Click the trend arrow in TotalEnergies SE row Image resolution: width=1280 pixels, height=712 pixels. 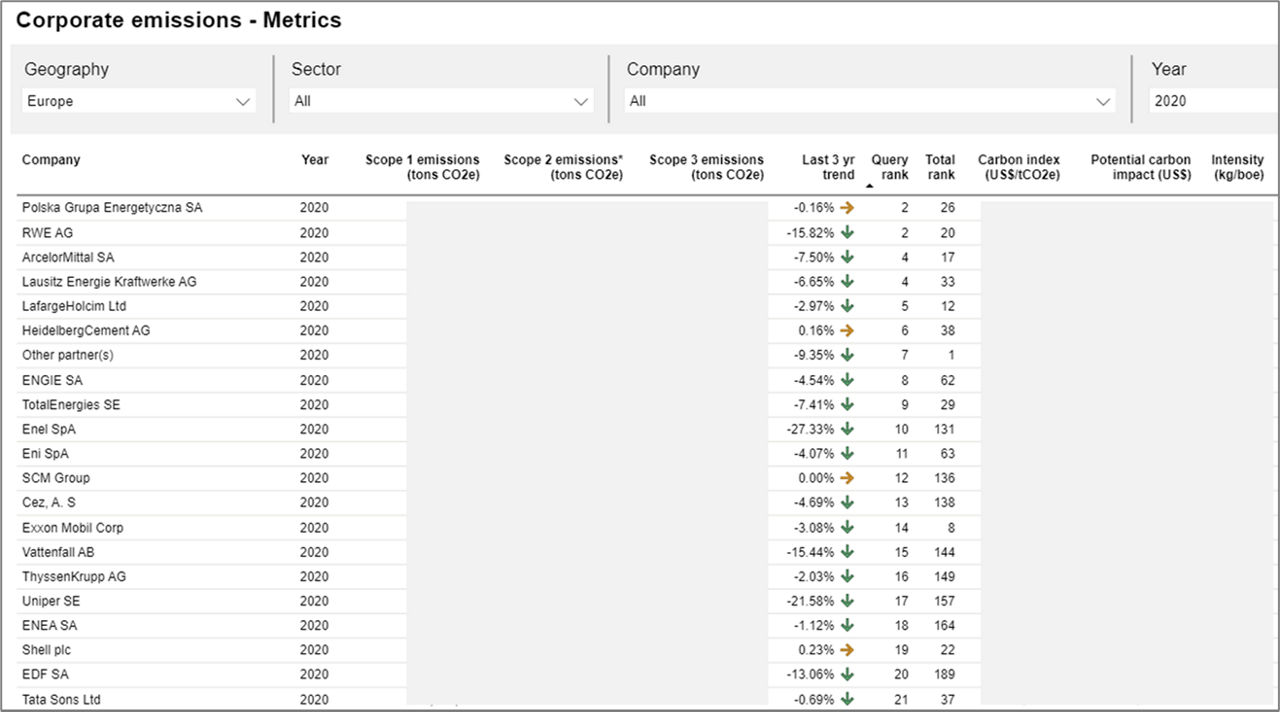[x=847, y=404]
